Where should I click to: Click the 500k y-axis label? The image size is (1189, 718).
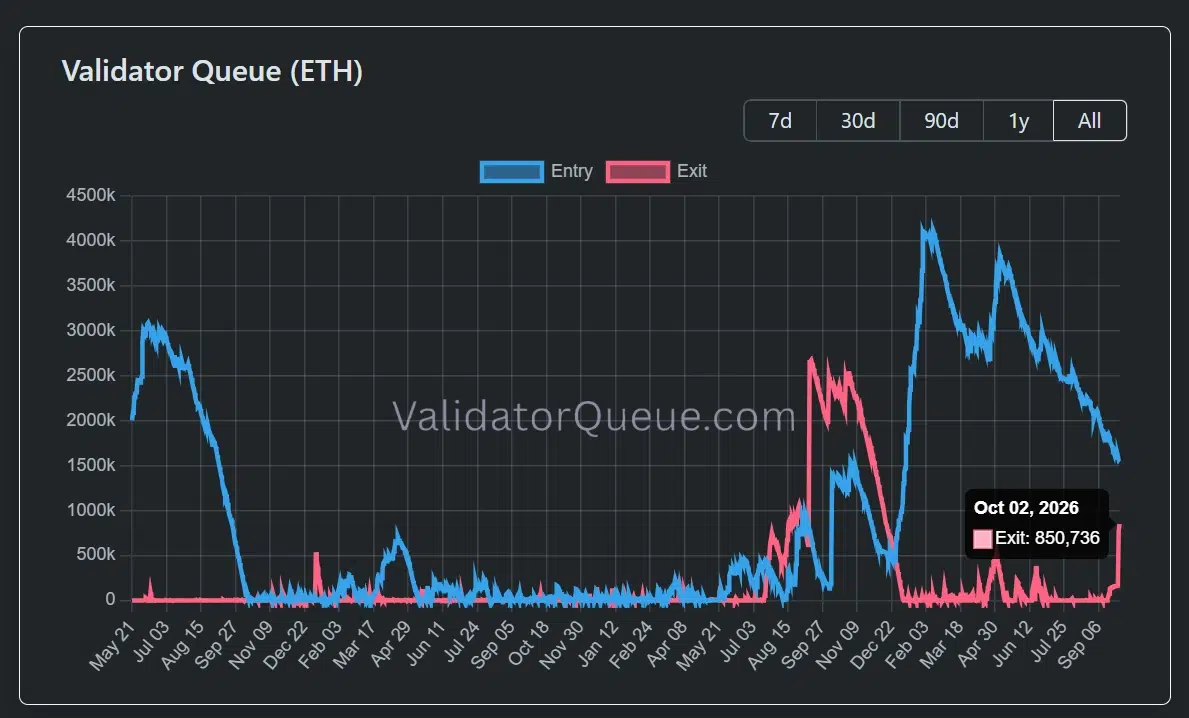pos(96,555)
